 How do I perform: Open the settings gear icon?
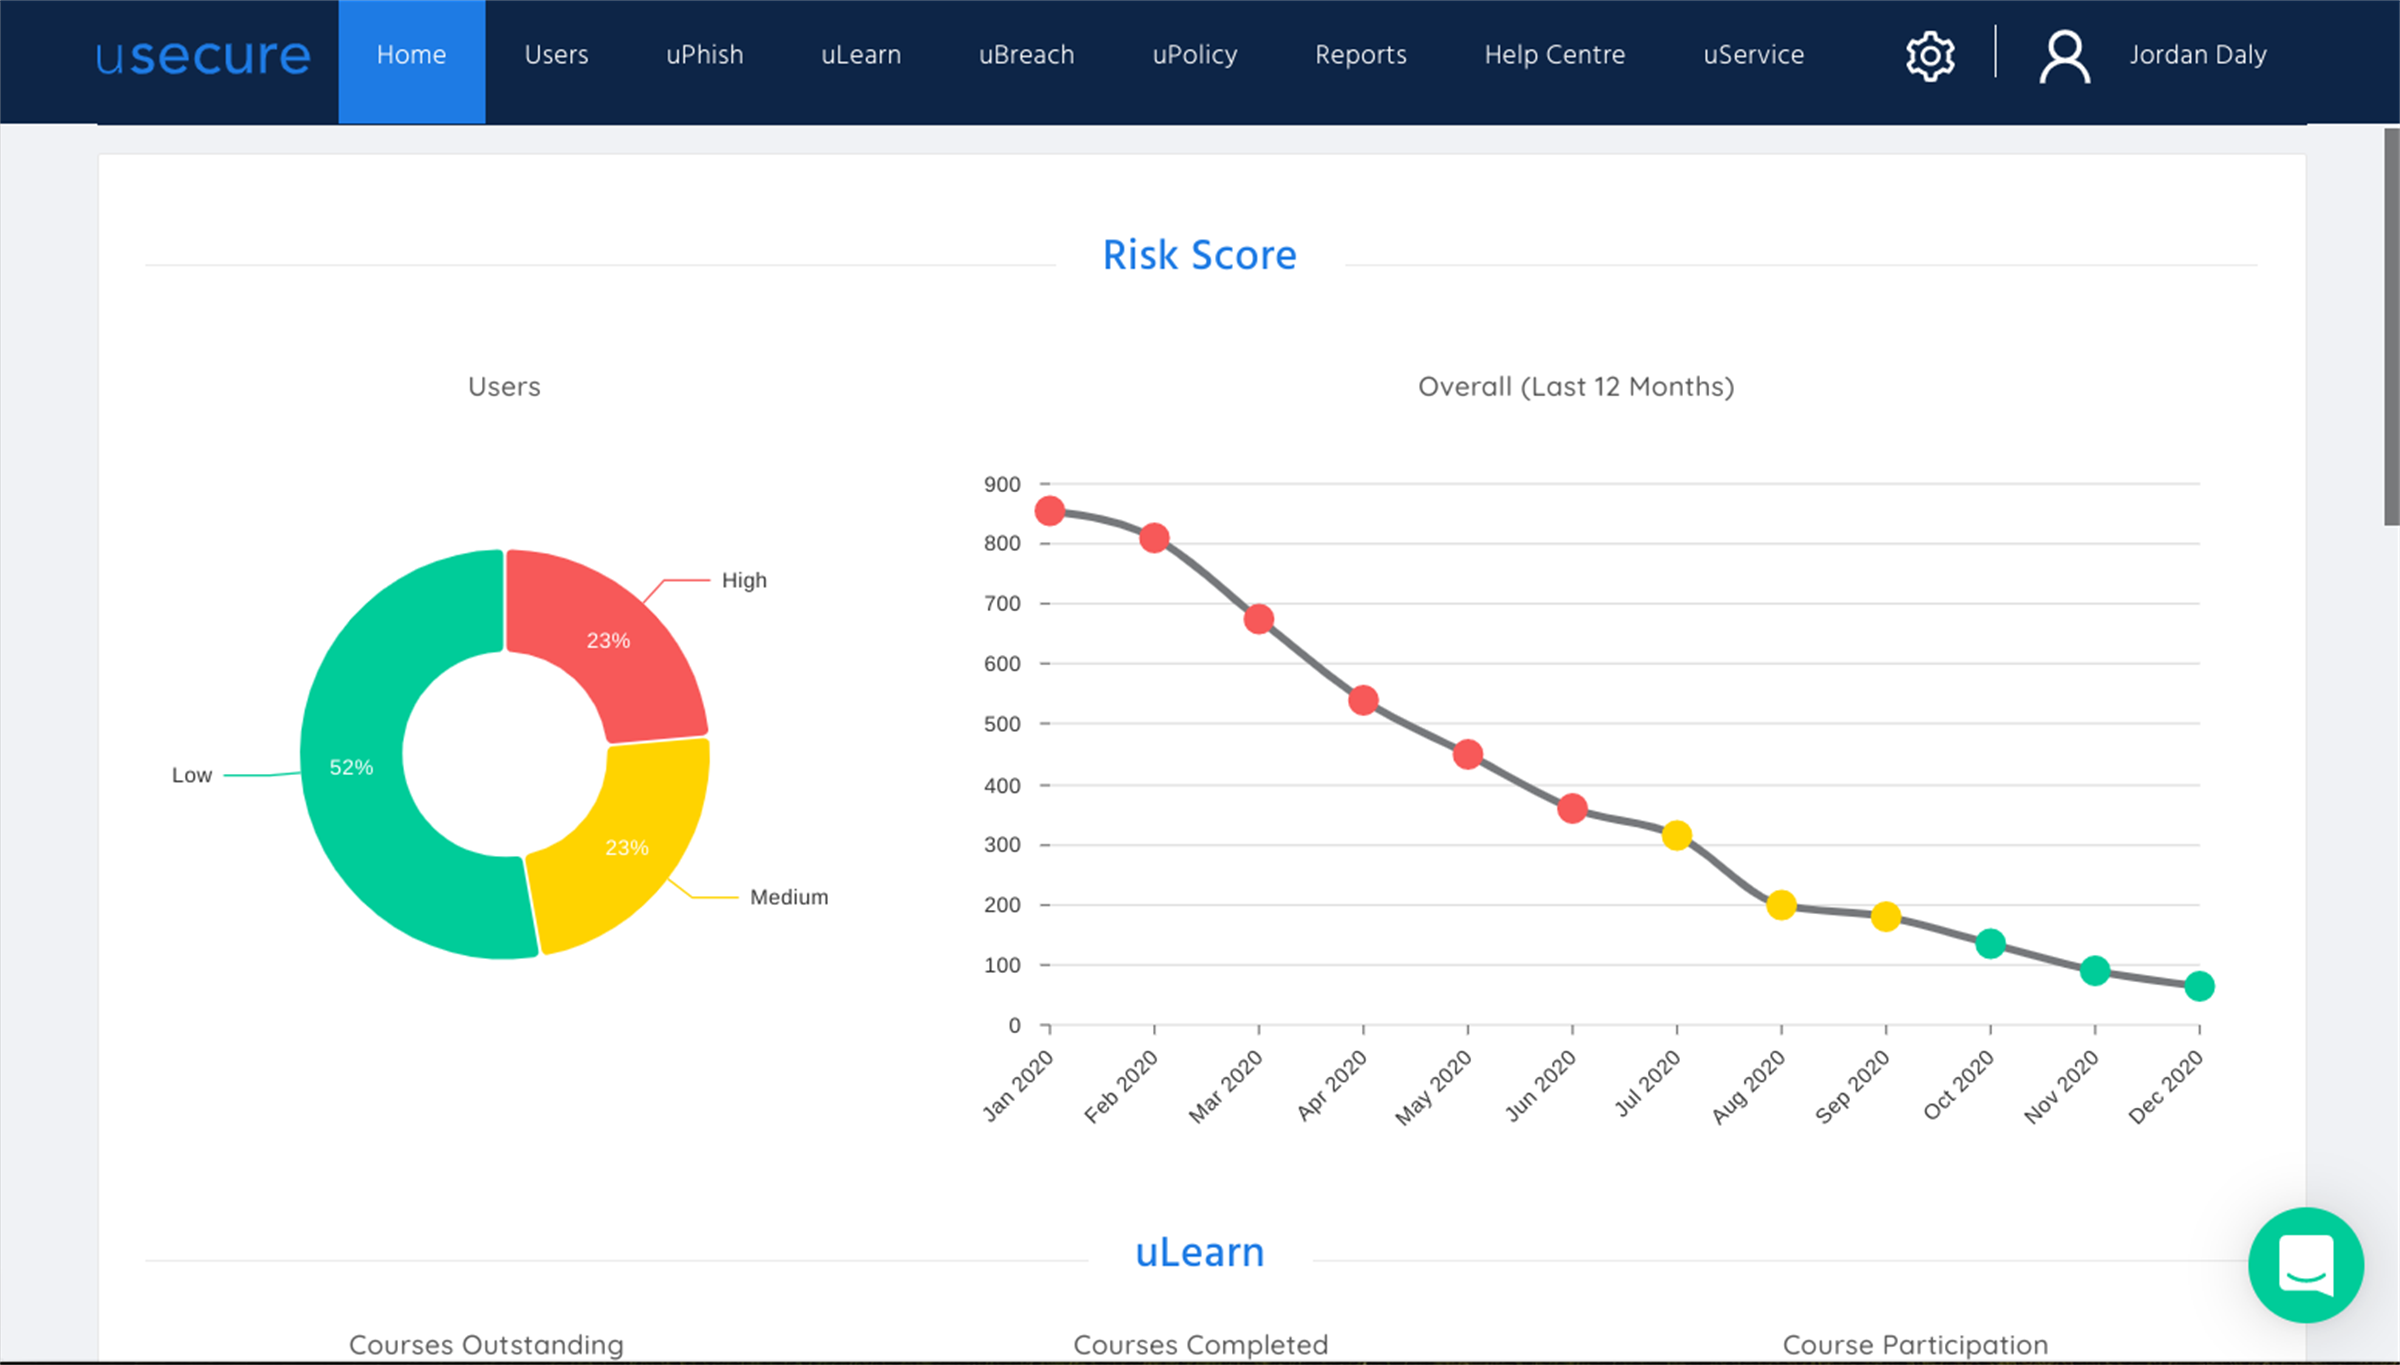(x=1930, y=55)
